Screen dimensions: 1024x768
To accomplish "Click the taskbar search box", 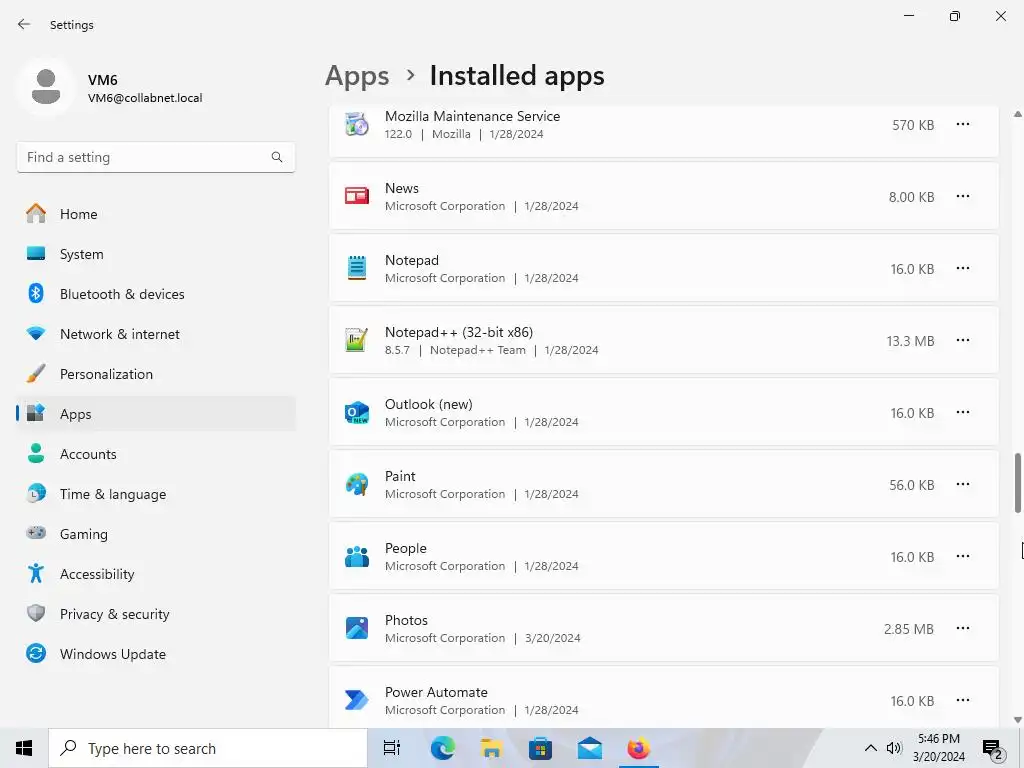I will pyautogui.click(x=208, y=748).
